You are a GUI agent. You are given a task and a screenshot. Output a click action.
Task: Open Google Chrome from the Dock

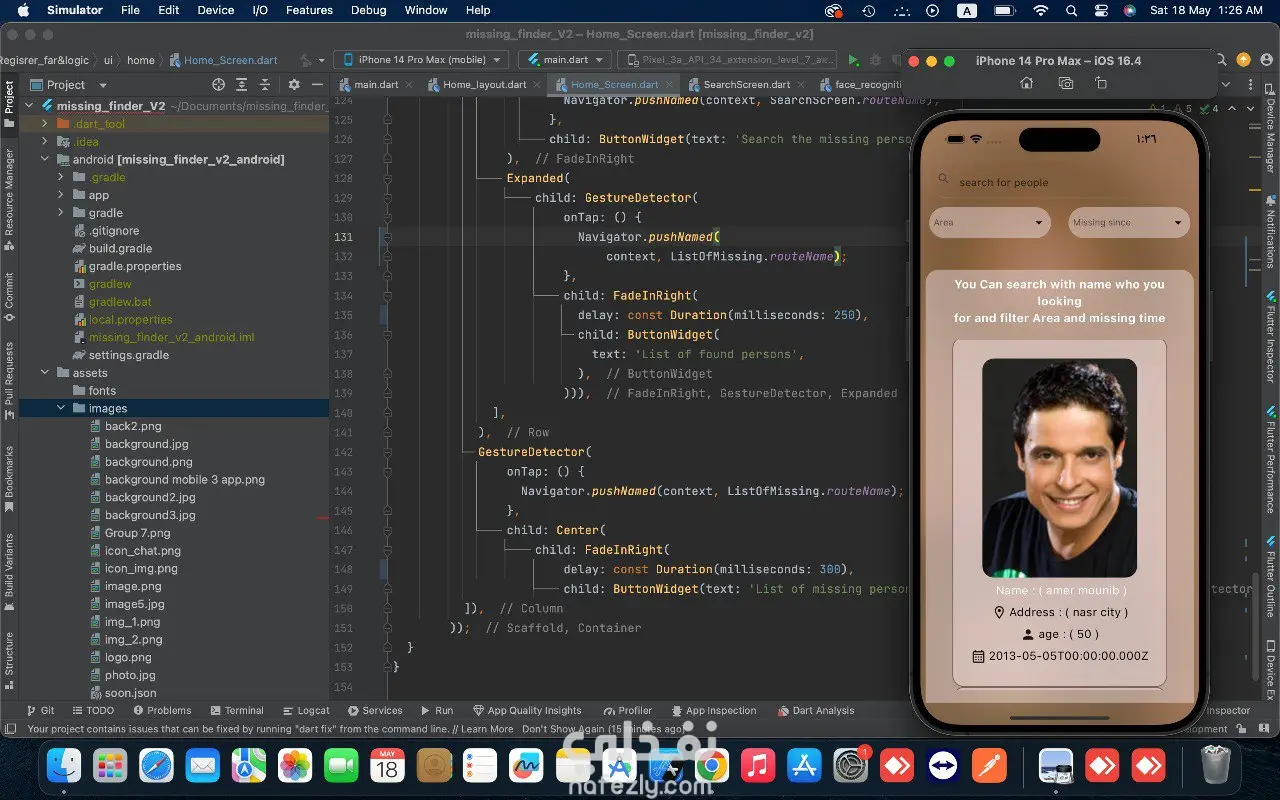711,766
